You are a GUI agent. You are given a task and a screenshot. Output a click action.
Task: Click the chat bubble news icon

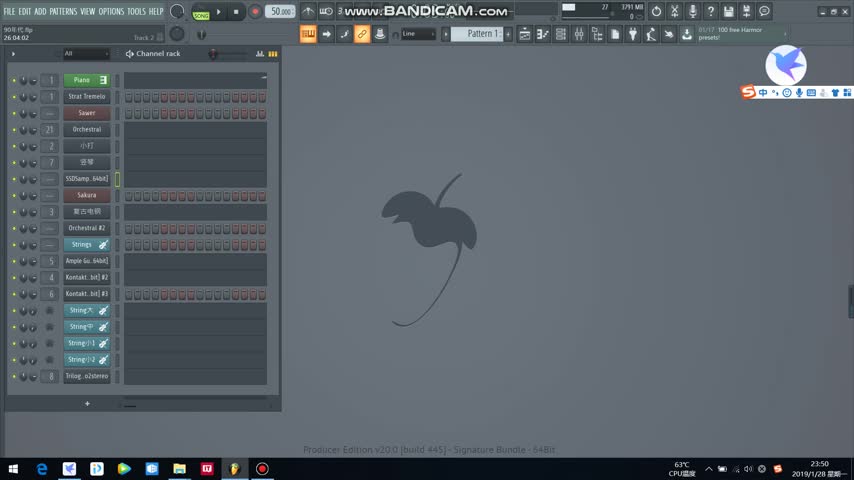point(764,11)
